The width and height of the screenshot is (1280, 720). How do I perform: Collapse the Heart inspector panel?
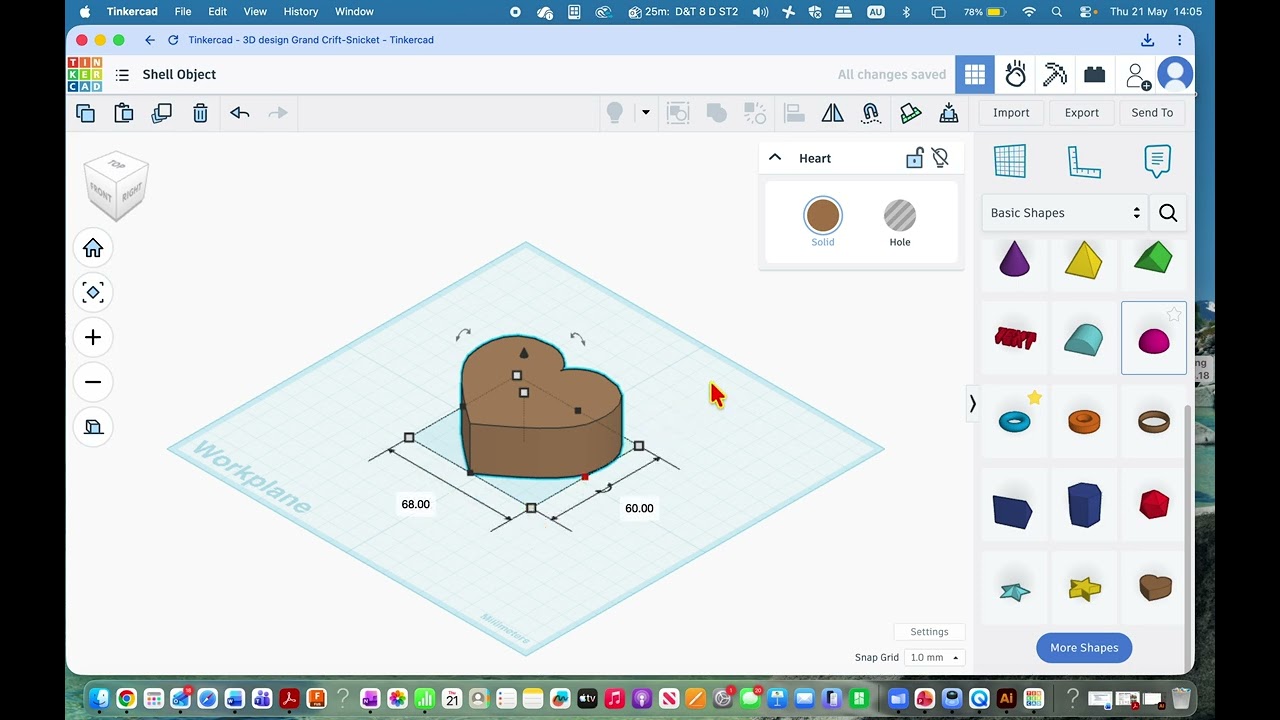[x=775, y=158]
